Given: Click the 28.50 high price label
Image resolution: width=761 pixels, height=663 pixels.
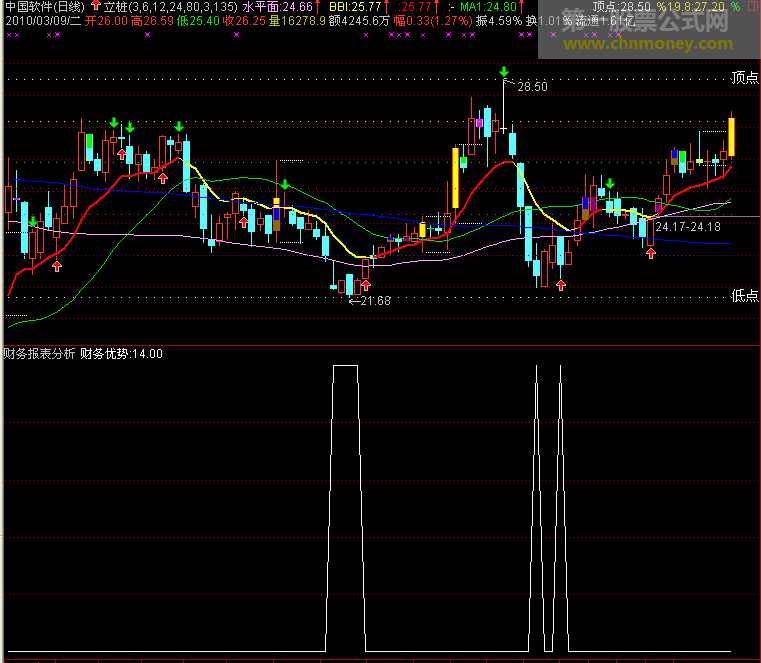Looking at the screenshot, I should [x=532, y=87].
